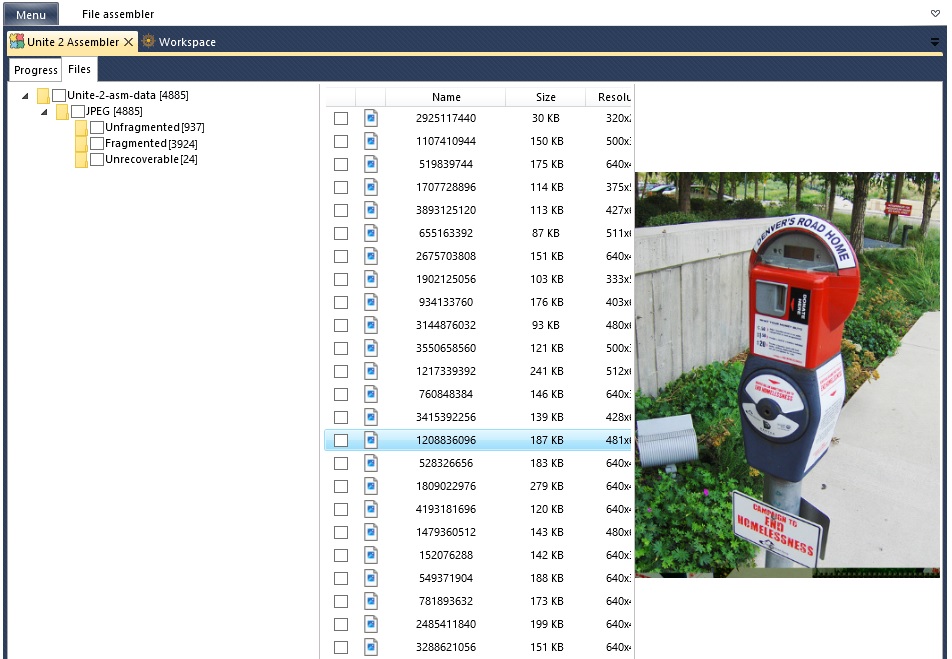The height and width of the screenshot is (659, 952).
Task: Switch to the Unite 2 Assembler tab
Action: tap(73, 42)
